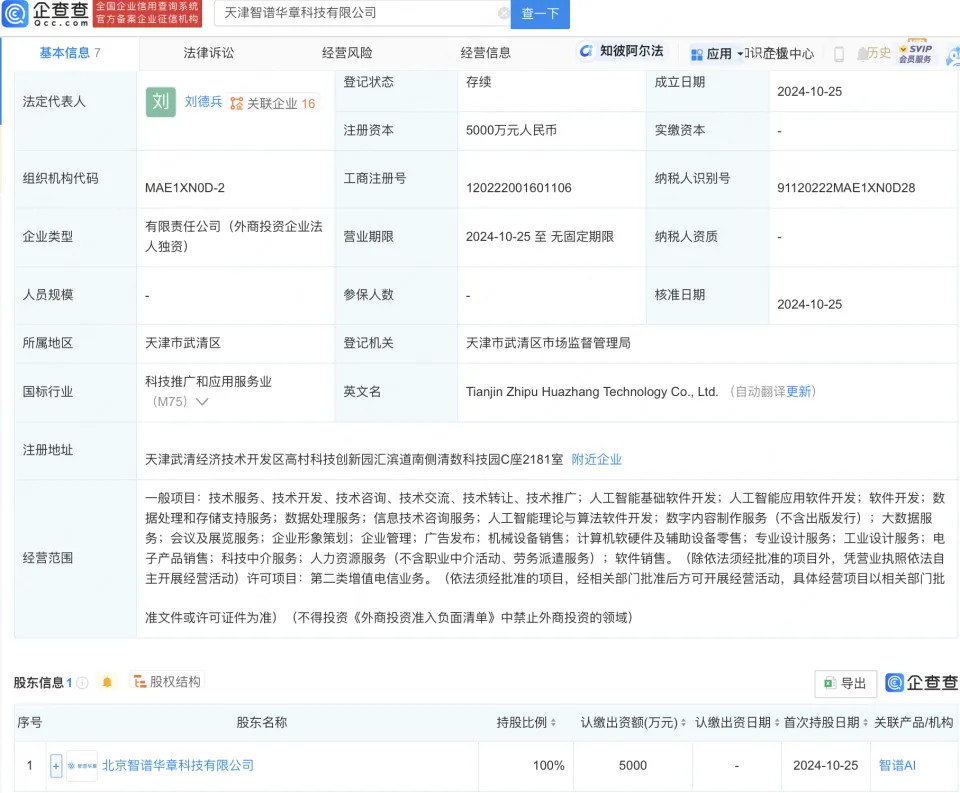Image resolution: width=960 pixels, height=793 pixels.
Task: Click the 100% shareholding value
Action: (549, 765)
